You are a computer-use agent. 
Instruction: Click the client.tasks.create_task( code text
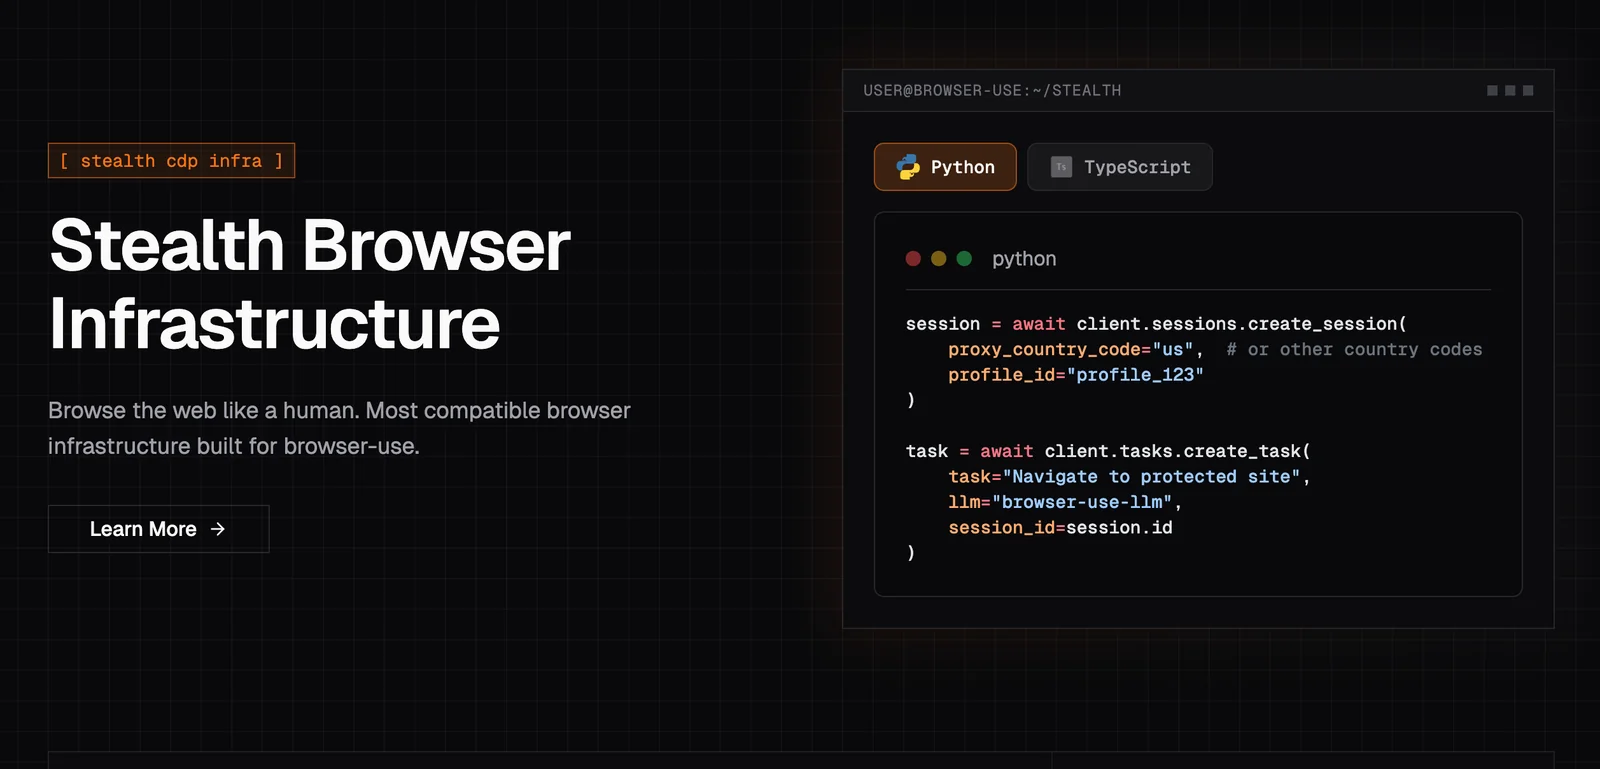1177,451
